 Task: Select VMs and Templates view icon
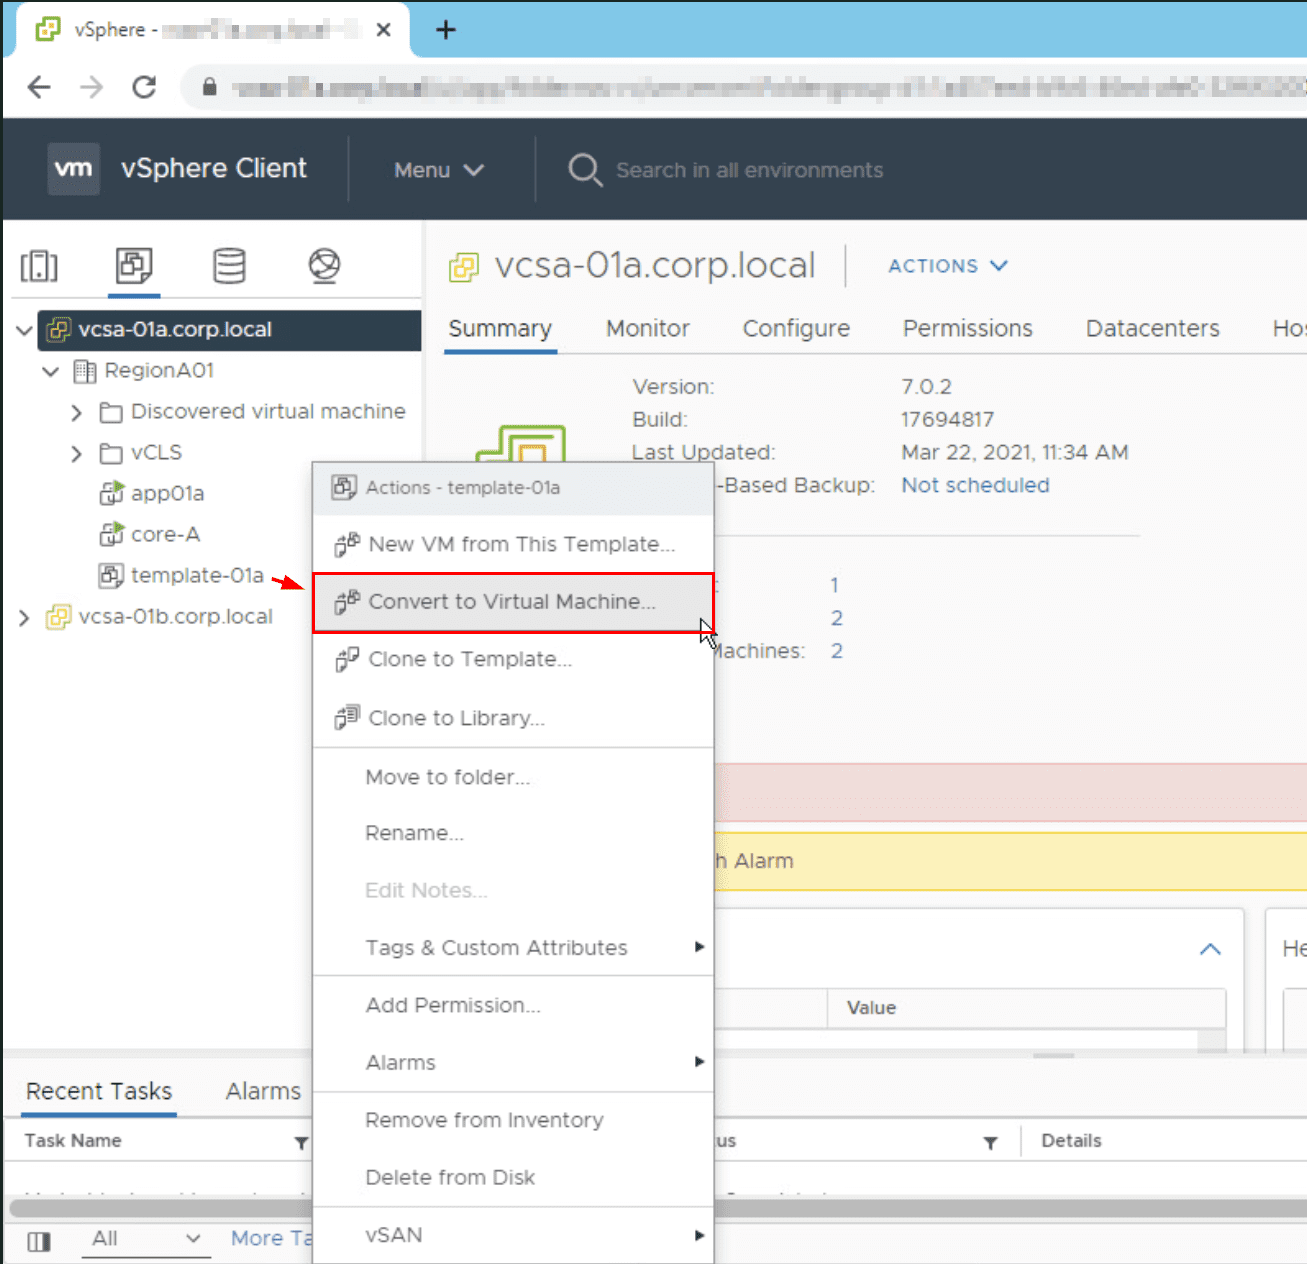pyautogui.click(x=134, y=266)
